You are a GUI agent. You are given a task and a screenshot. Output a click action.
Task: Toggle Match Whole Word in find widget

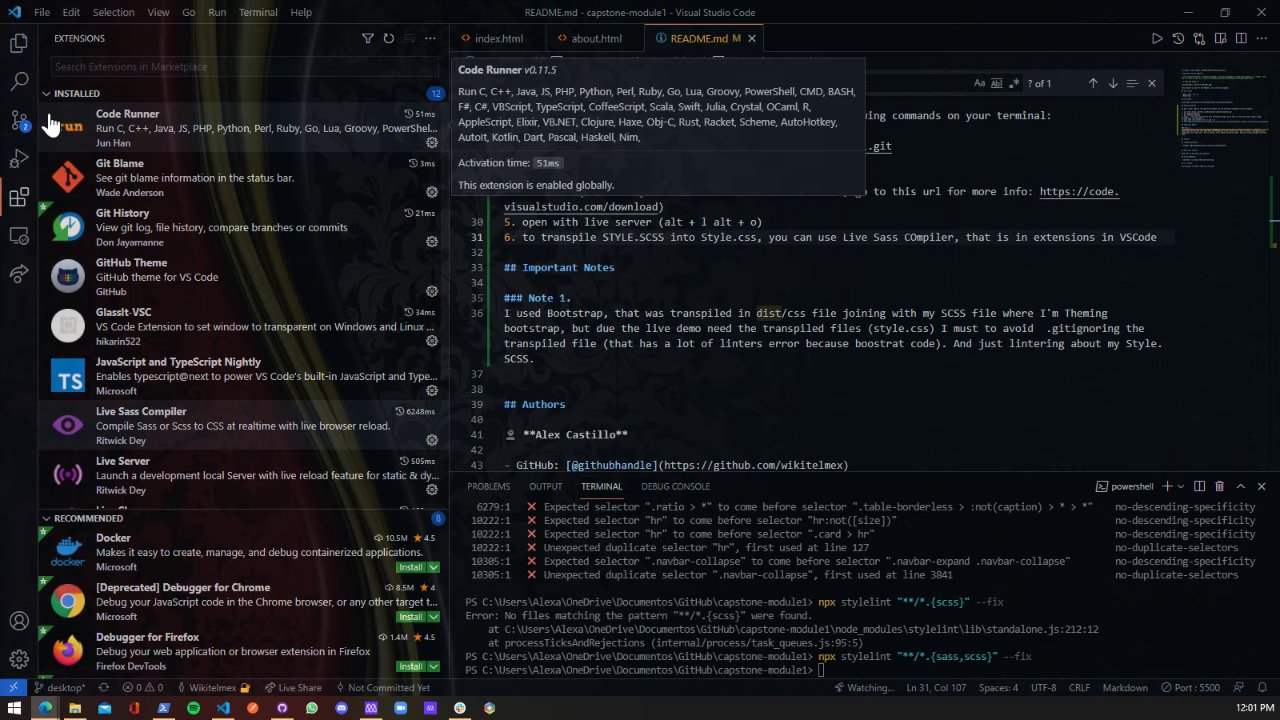point(998,83)
